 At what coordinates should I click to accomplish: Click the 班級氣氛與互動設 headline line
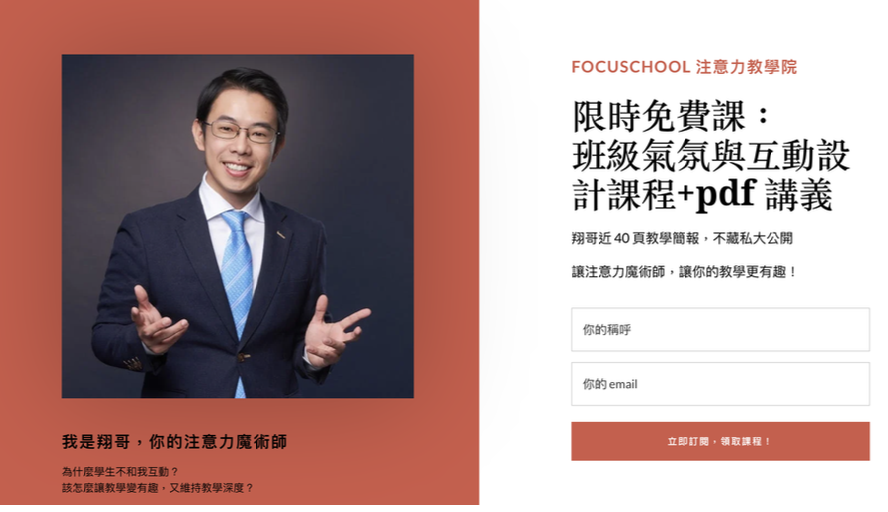click(711, 155)
